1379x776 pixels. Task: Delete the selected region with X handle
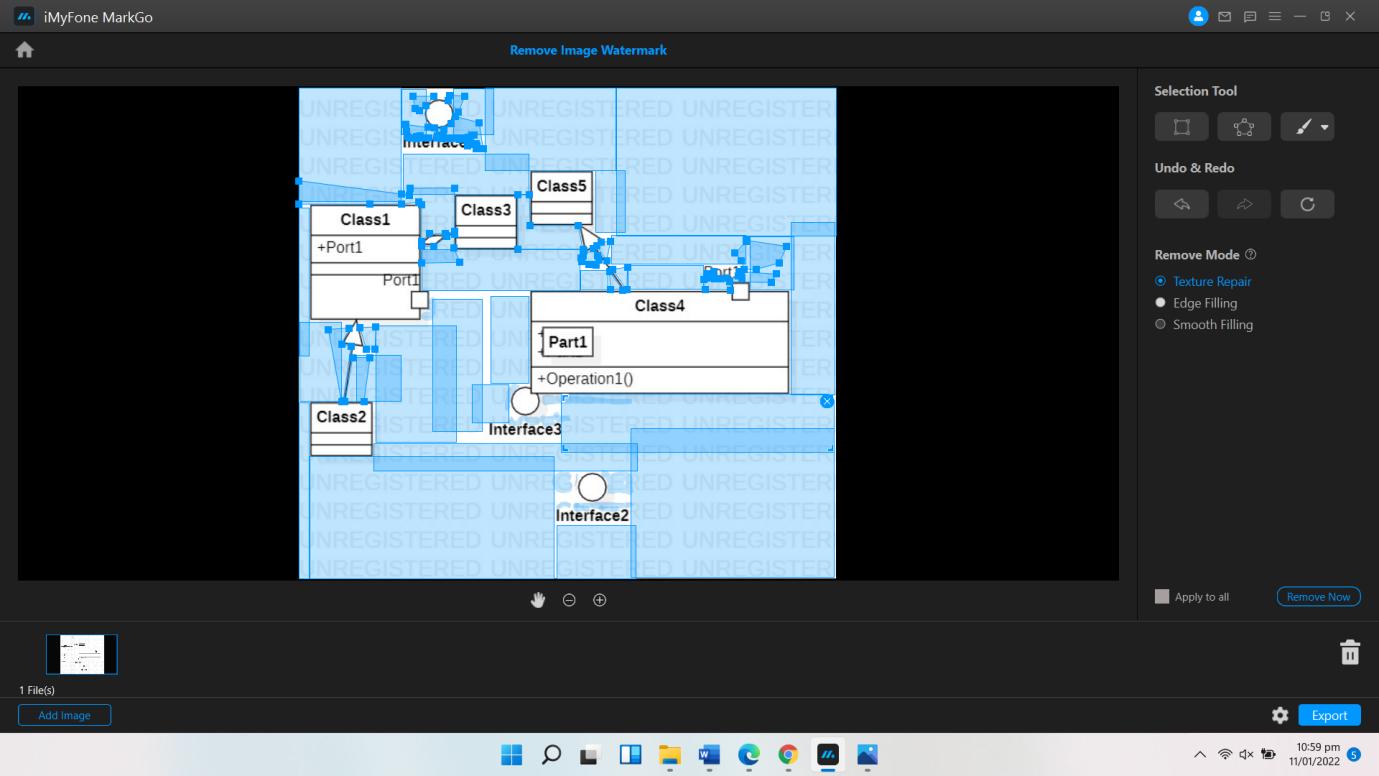coord(827,401)
